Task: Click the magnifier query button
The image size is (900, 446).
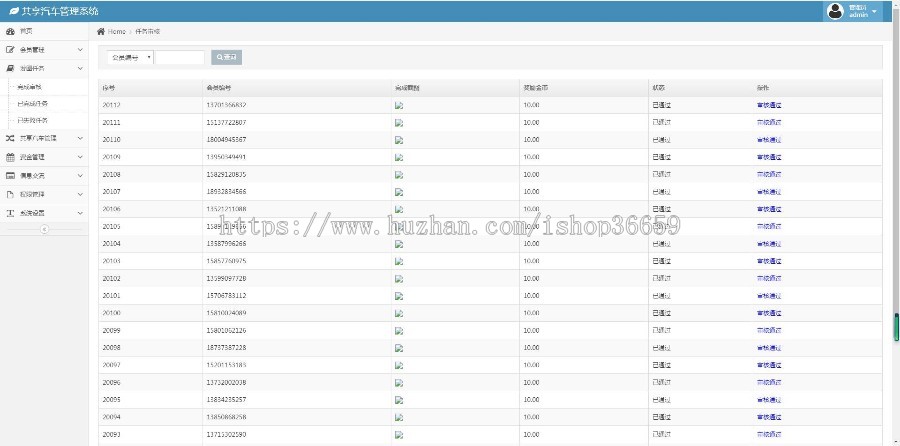Action: [x=227, y=57]
